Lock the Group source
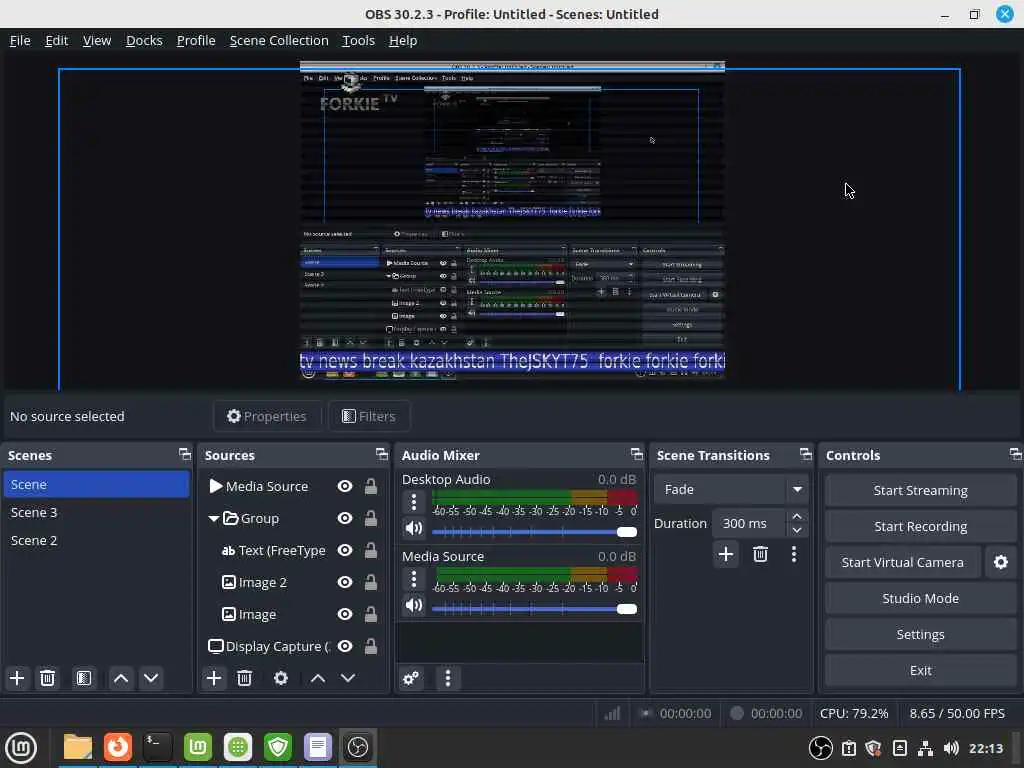Image resolution: width=1024 pixels, height=768 pixels. pos(371,519)
